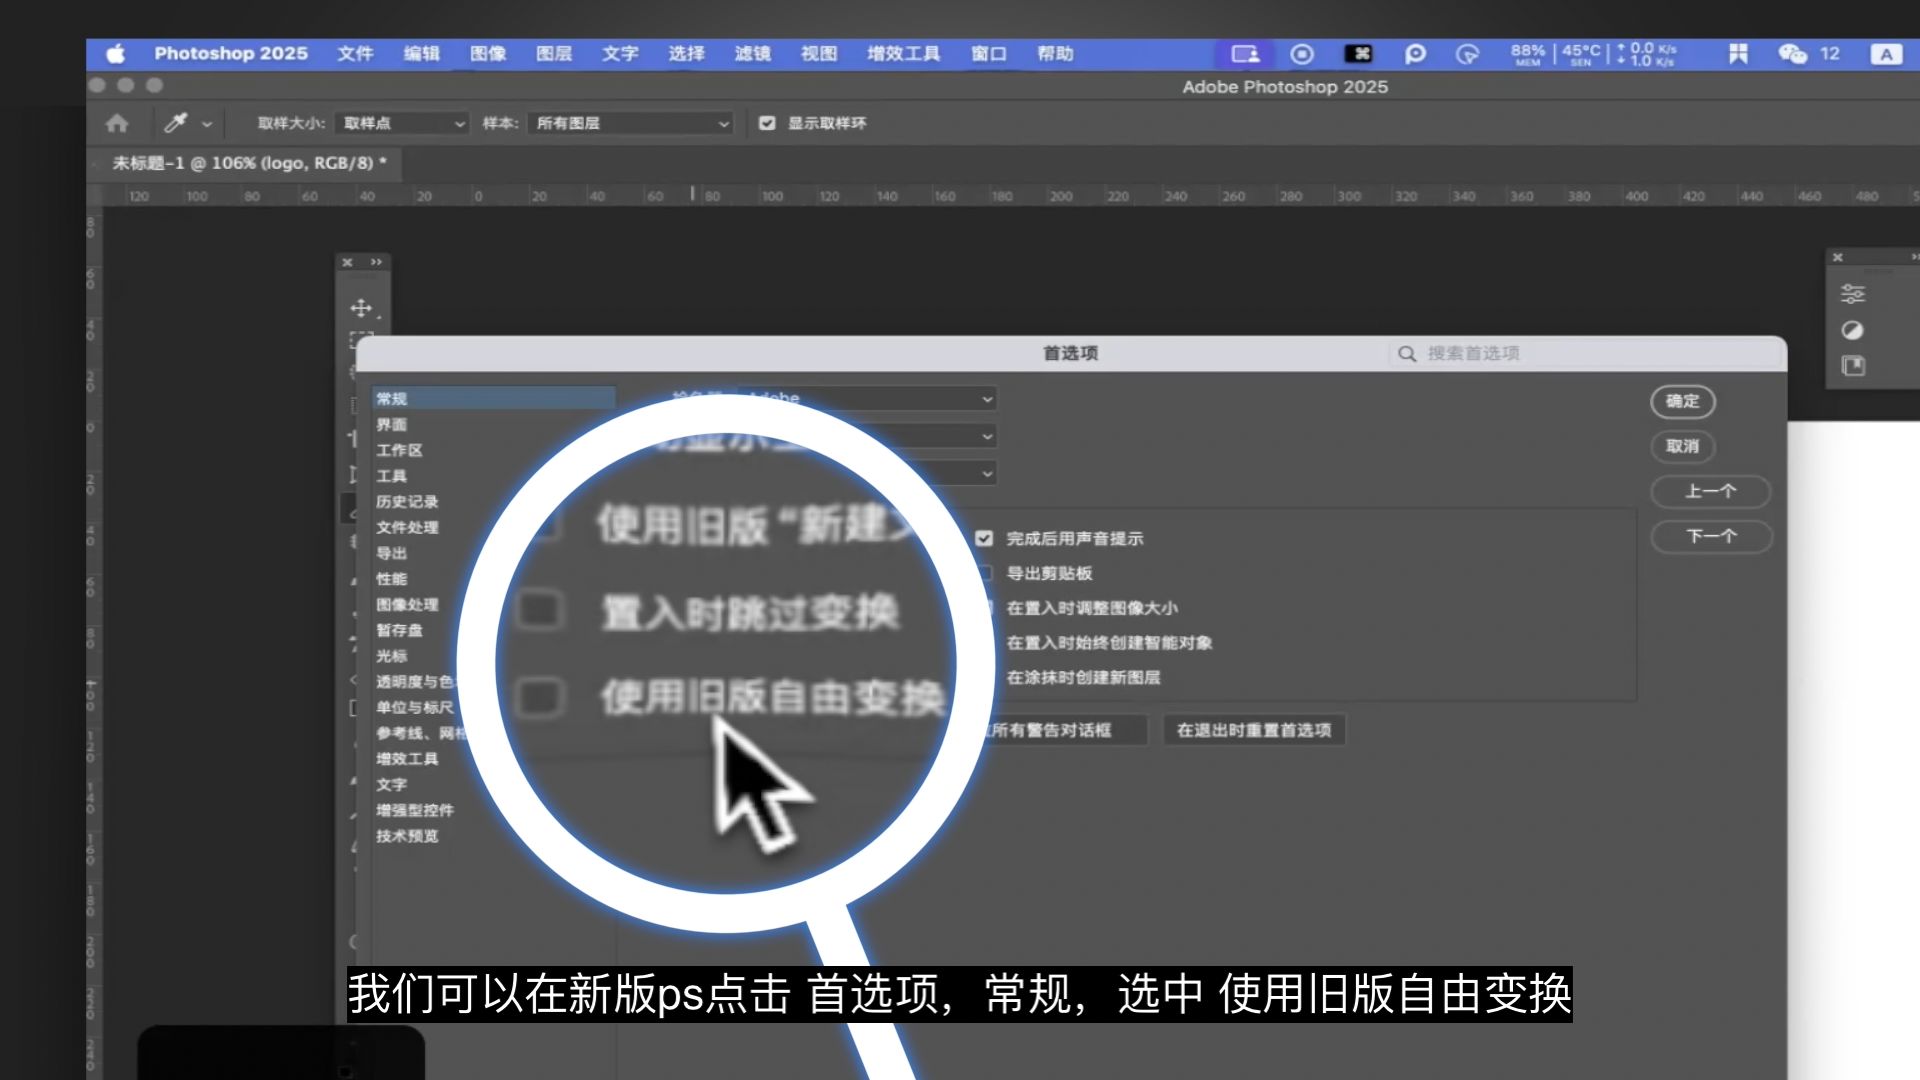The image size is (1920, 1080).
Task: Click the Home icon in options bar
Action: click(117, 123)
